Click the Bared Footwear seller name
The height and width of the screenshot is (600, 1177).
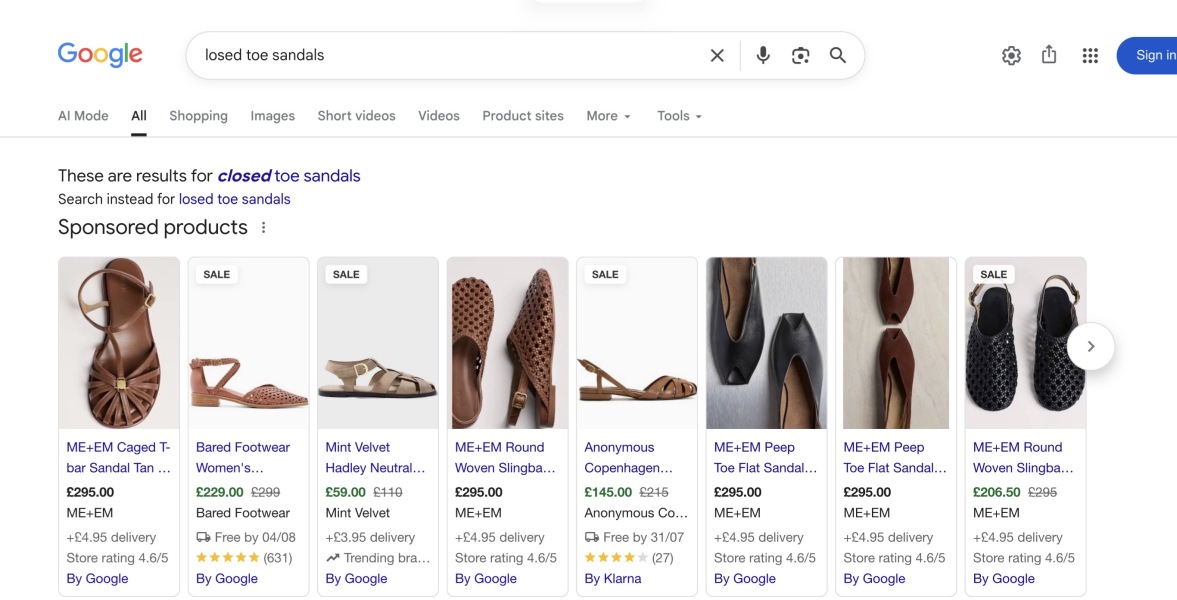(x=242, y=513)
